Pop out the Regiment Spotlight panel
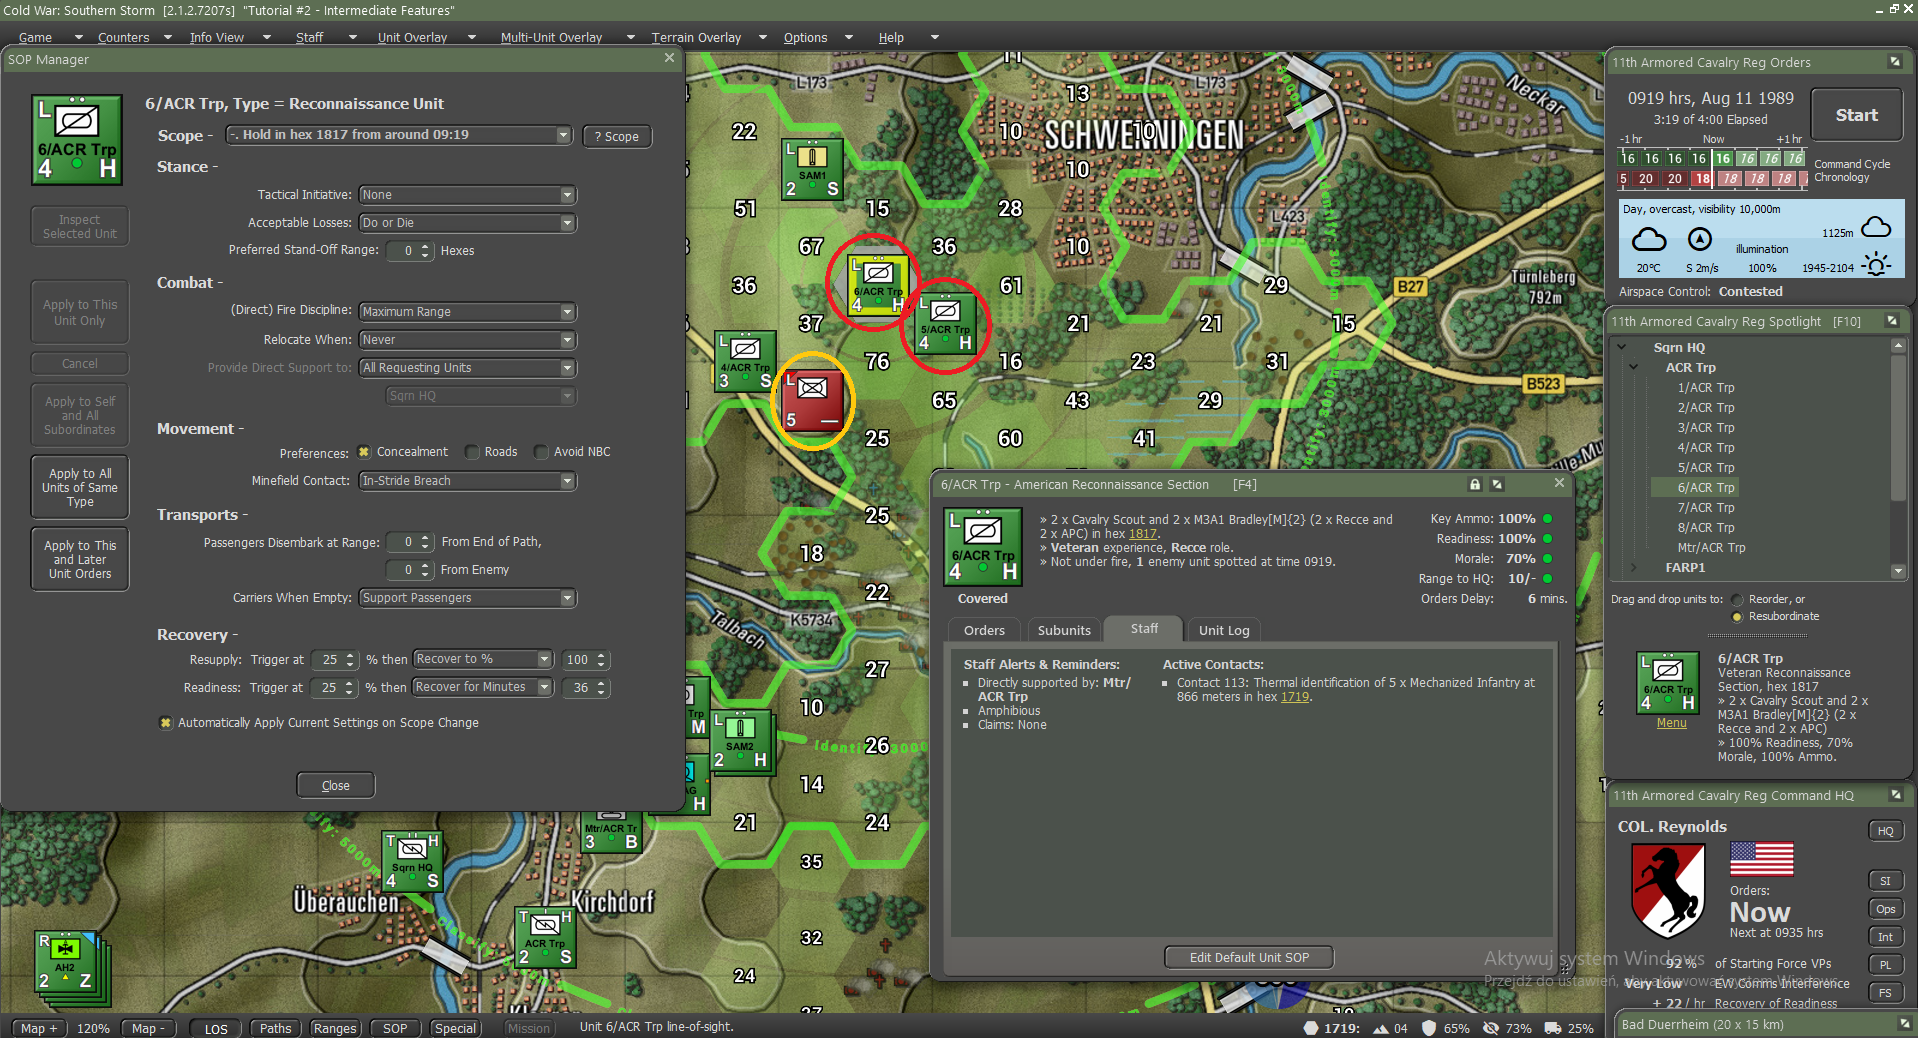Screen dimensions: 1918x1038 tap(1892, 321)
